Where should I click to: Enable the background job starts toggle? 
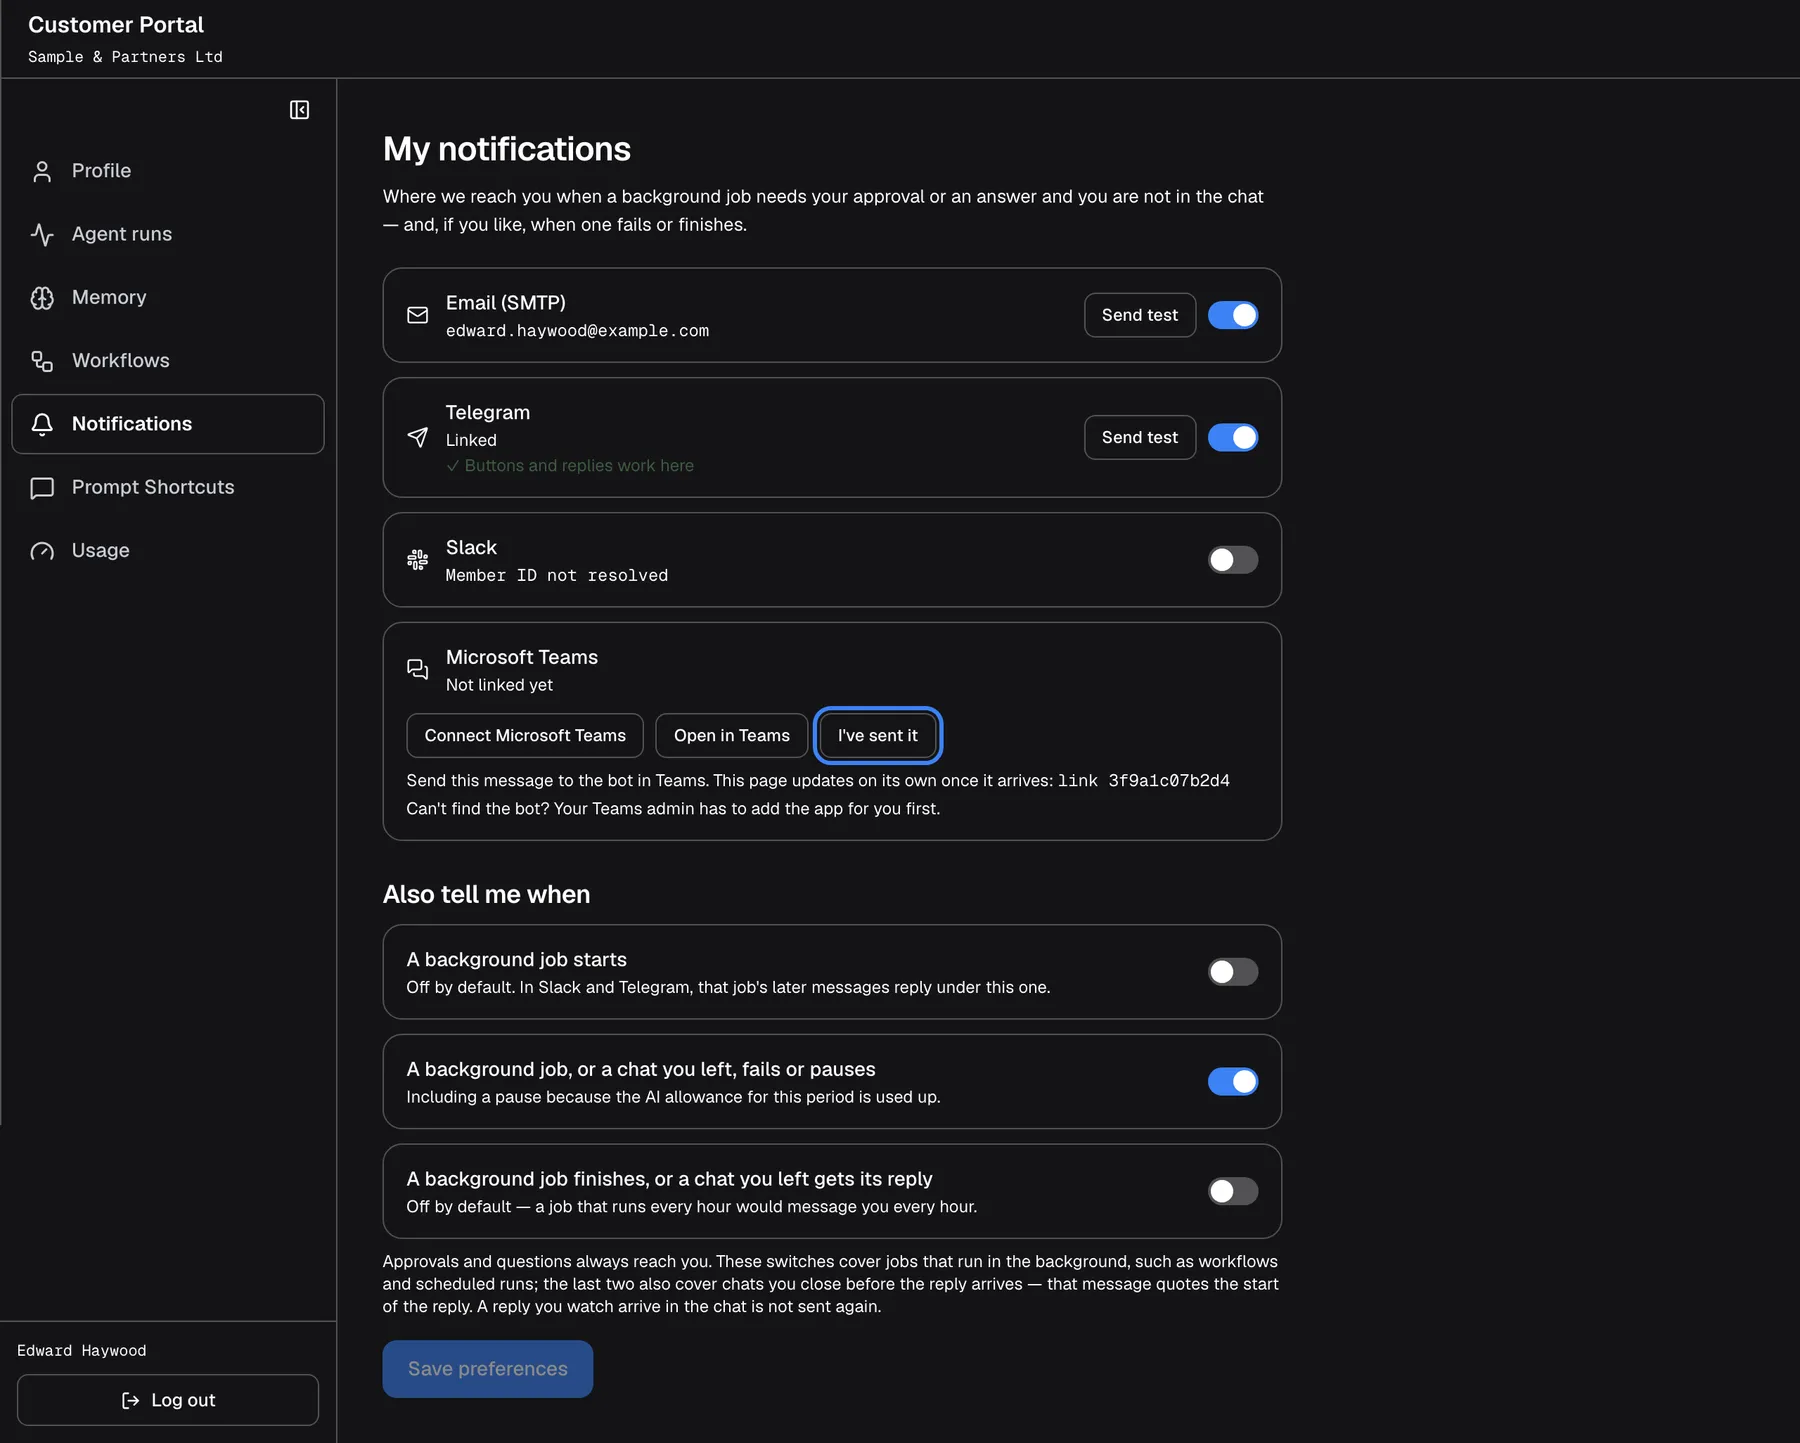[1233, 972]
